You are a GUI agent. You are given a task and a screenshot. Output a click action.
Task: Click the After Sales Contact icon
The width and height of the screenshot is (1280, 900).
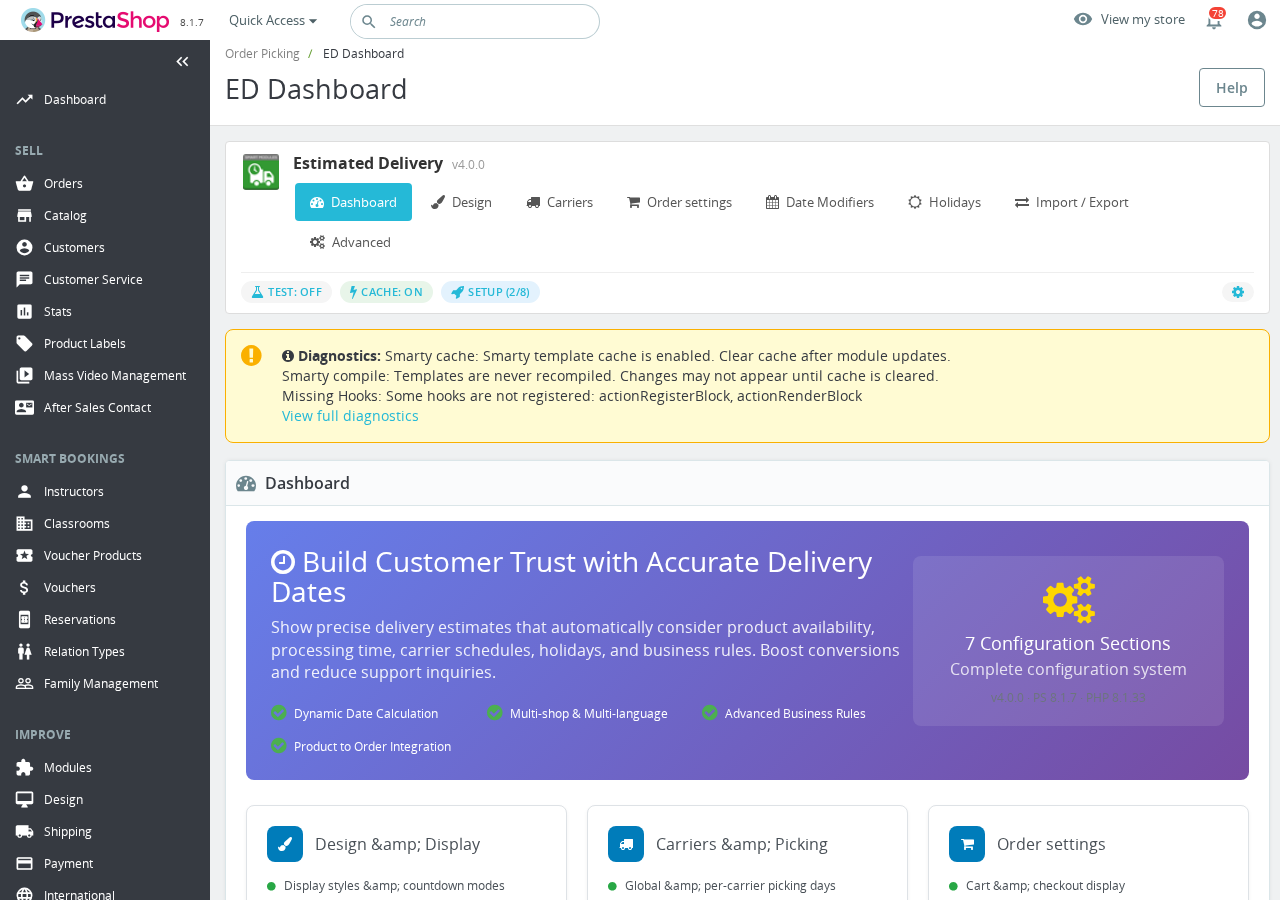coord(25,408)
